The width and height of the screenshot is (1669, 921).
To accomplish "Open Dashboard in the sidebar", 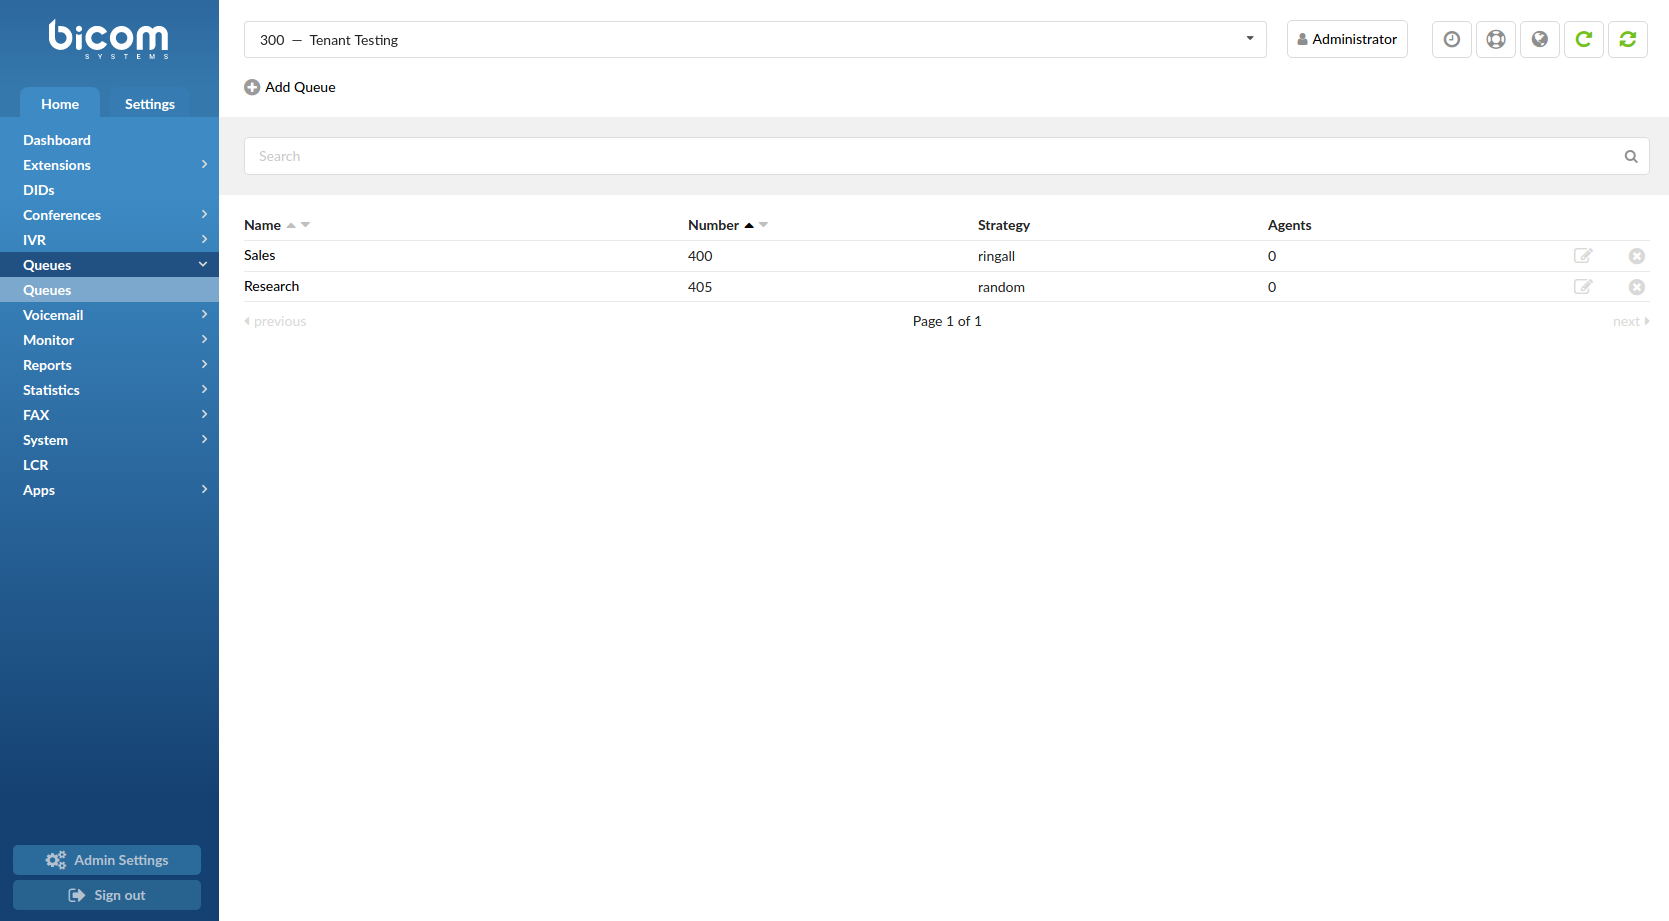I will (x=109, y=140).
